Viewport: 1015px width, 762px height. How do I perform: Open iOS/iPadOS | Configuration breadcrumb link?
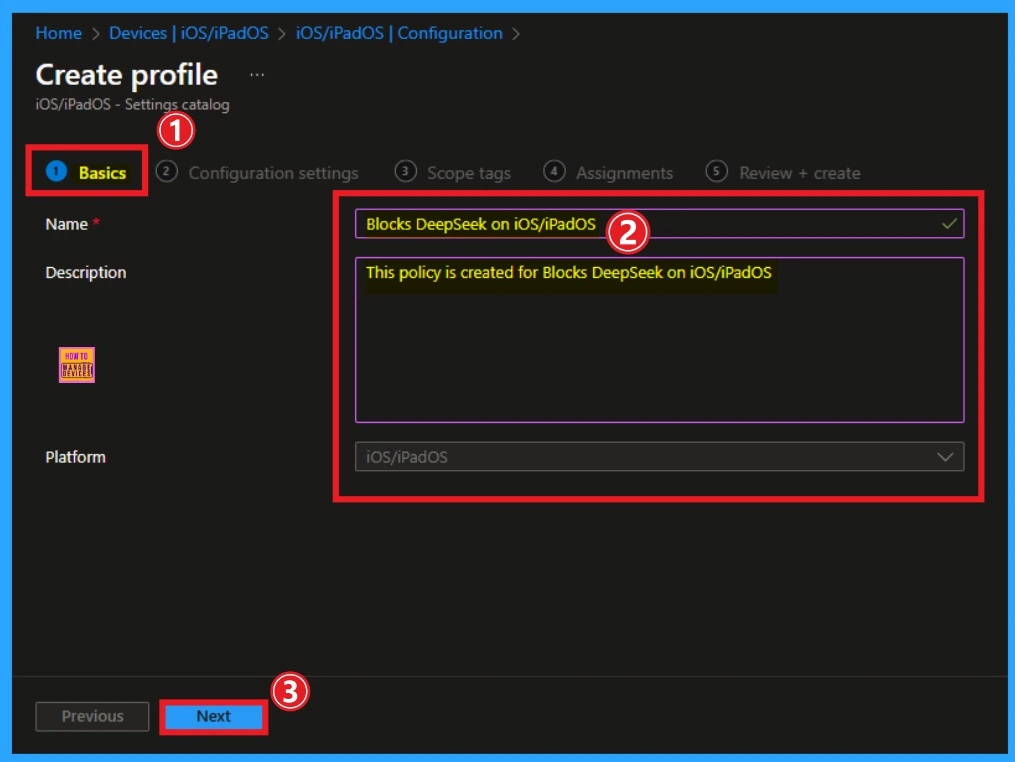click(x=399, y=33)
